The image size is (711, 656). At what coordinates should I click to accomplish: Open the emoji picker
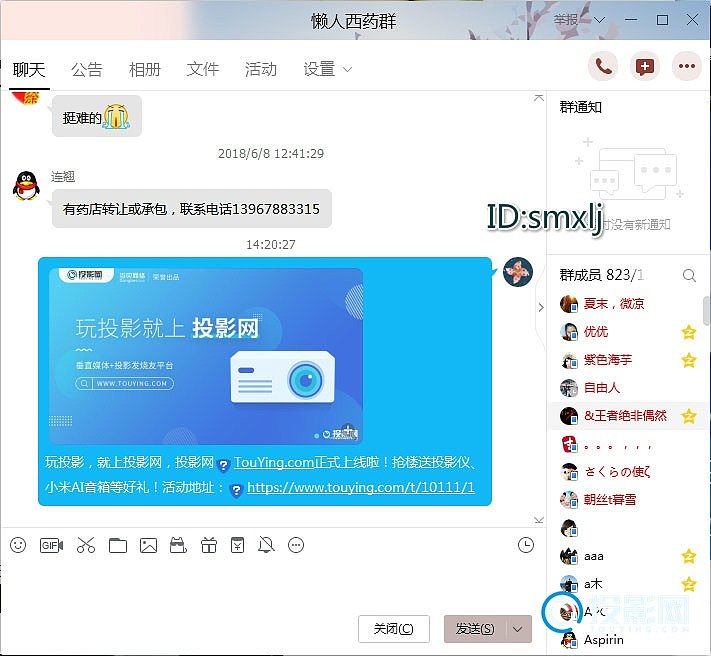pyautogui.click(x=18, y=545)
